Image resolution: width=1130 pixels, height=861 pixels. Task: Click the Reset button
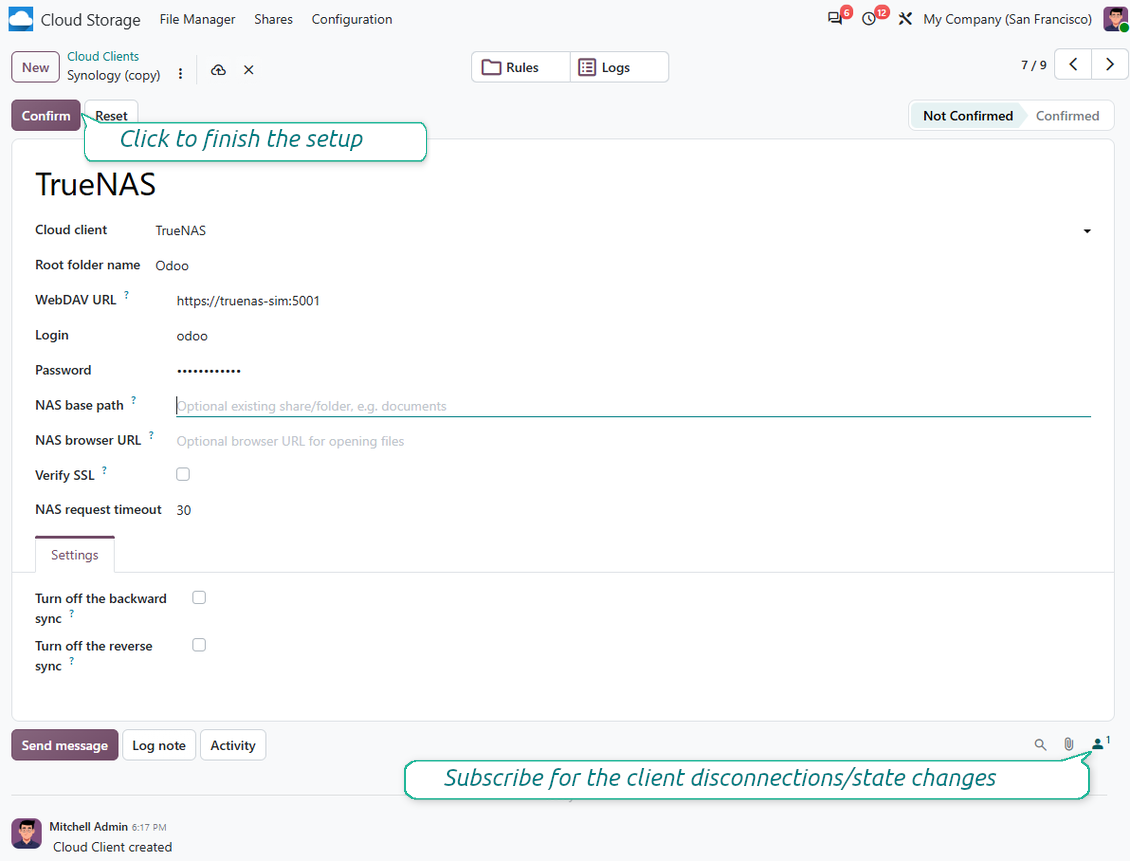pos(111,115)
